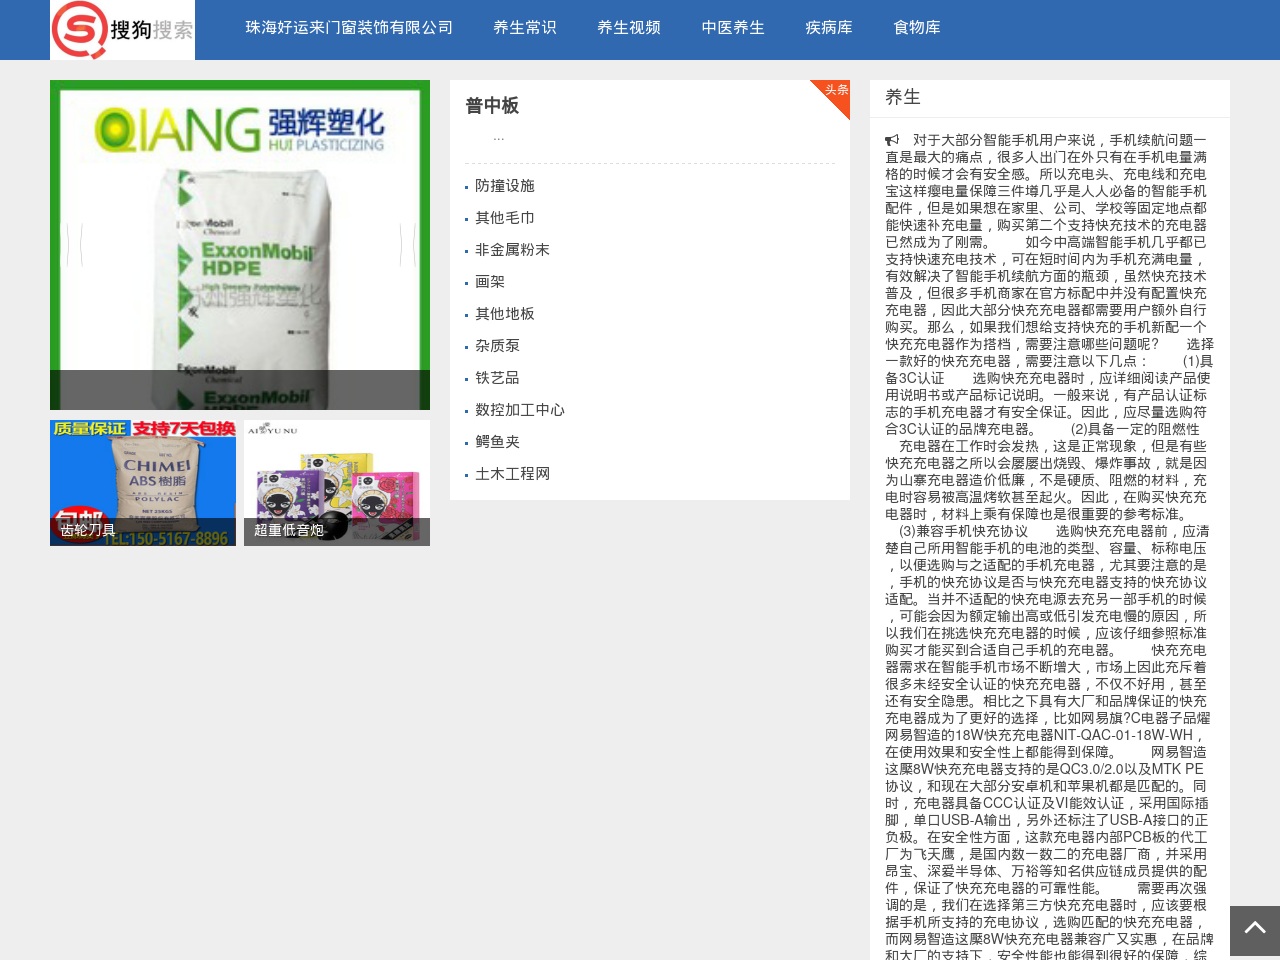This screenshot has height=960, width=1280.
Task: Click the 养生 section heading
Action: tap(902, 97)
